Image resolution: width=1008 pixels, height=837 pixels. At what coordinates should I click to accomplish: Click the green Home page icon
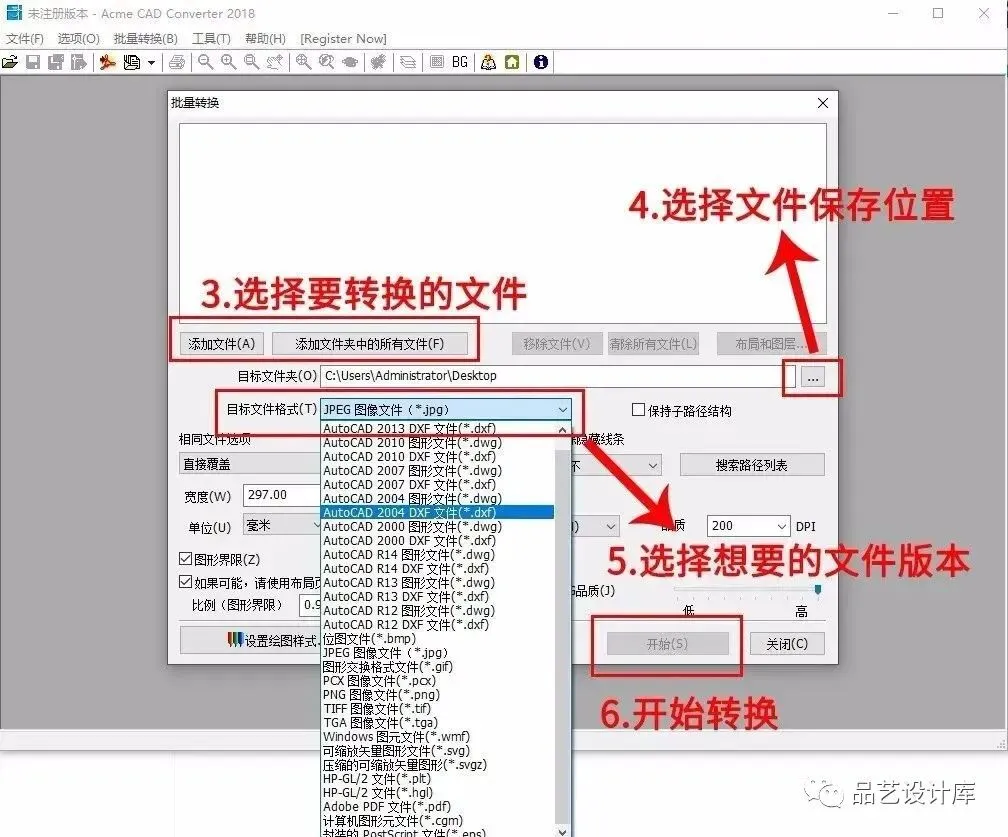click(512, 62)
